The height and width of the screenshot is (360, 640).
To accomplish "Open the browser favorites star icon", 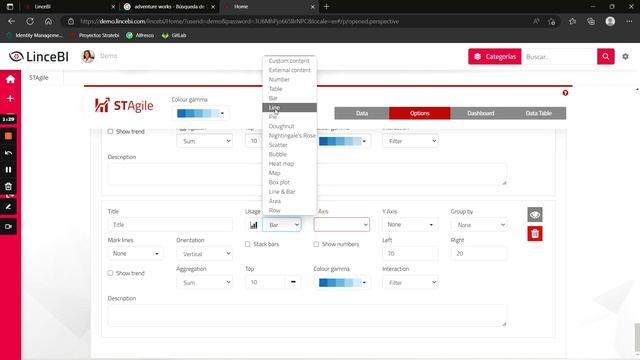I will (x=572, y=21).
